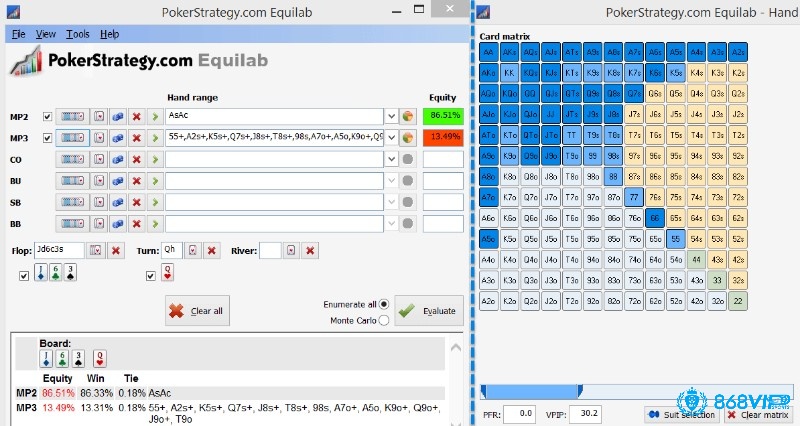
Task: Click Jack of diamonds flop card
Action: tap(41, 272)
